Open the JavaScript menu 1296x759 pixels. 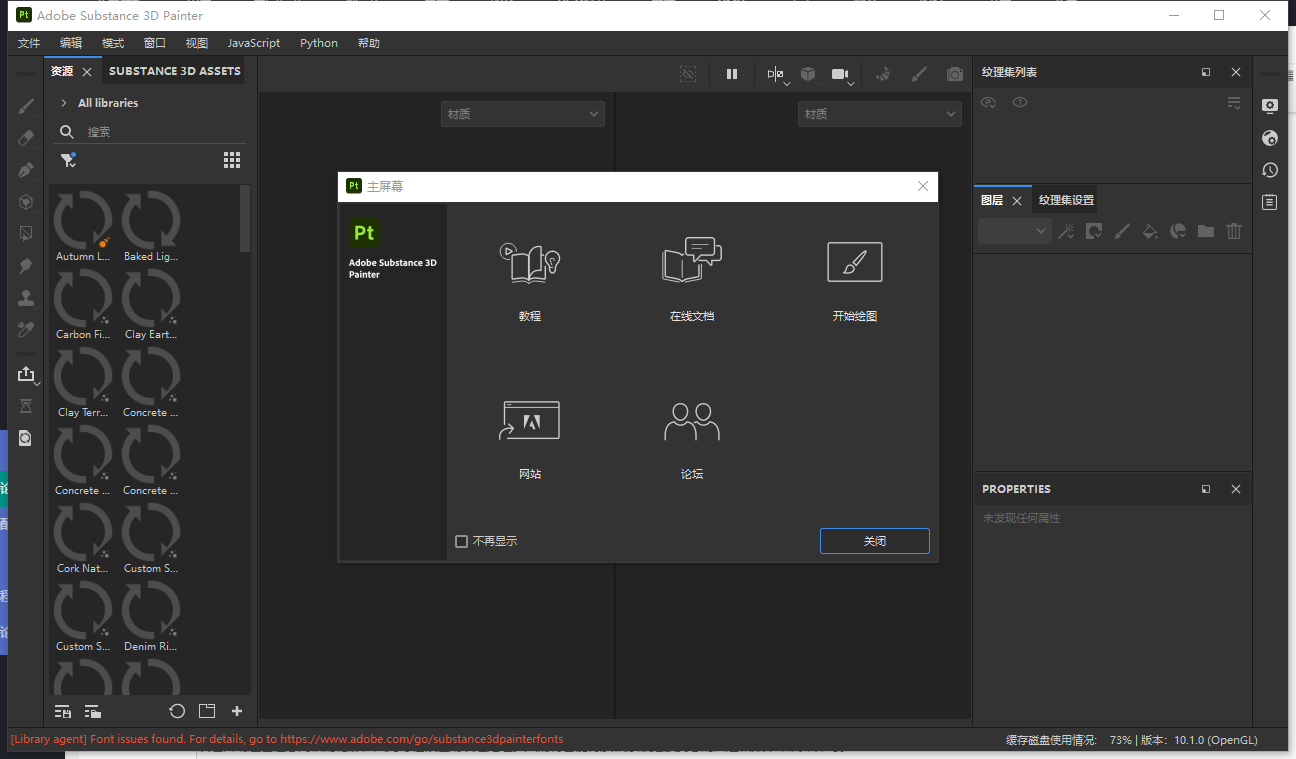[x=254, y=43]
